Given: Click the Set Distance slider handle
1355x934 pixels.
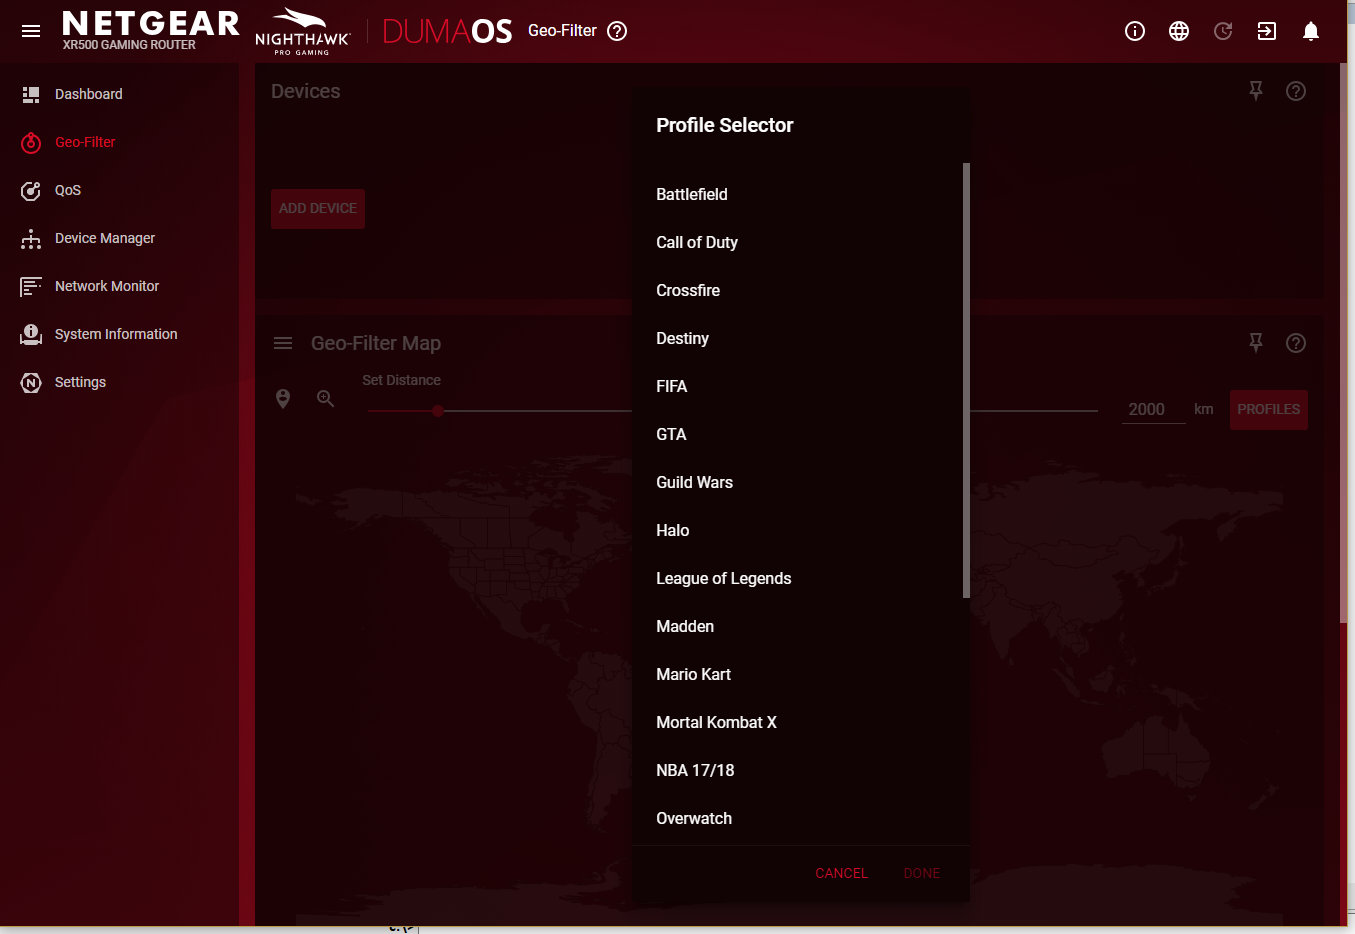Looking at the screenshot, I should (x=438, y=411).
